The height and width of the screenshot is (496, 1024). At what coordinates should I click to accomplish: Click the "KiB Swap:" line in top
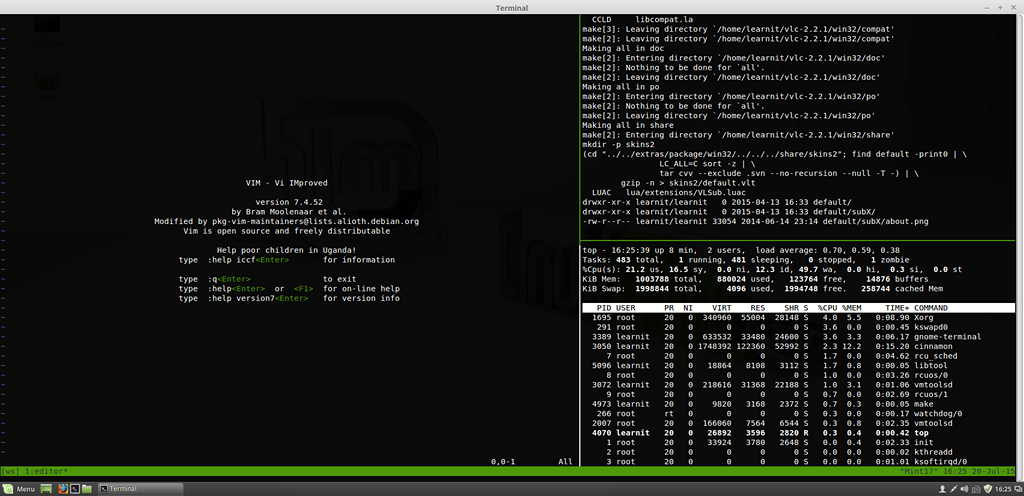pos(763,288)
